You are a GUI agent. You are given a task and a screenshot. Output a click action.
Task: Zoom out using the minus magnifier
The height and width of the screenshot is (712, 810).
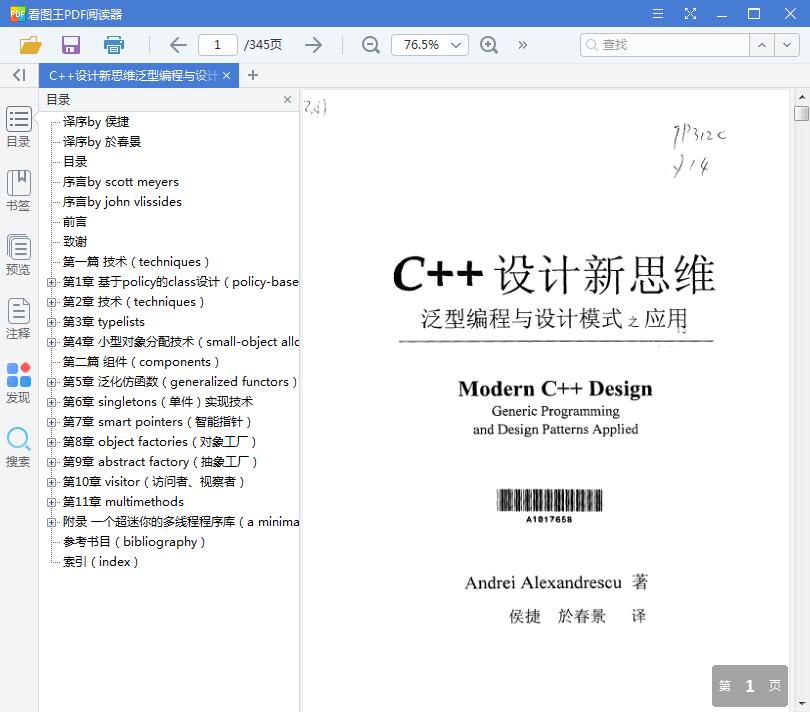pos(370,45)
